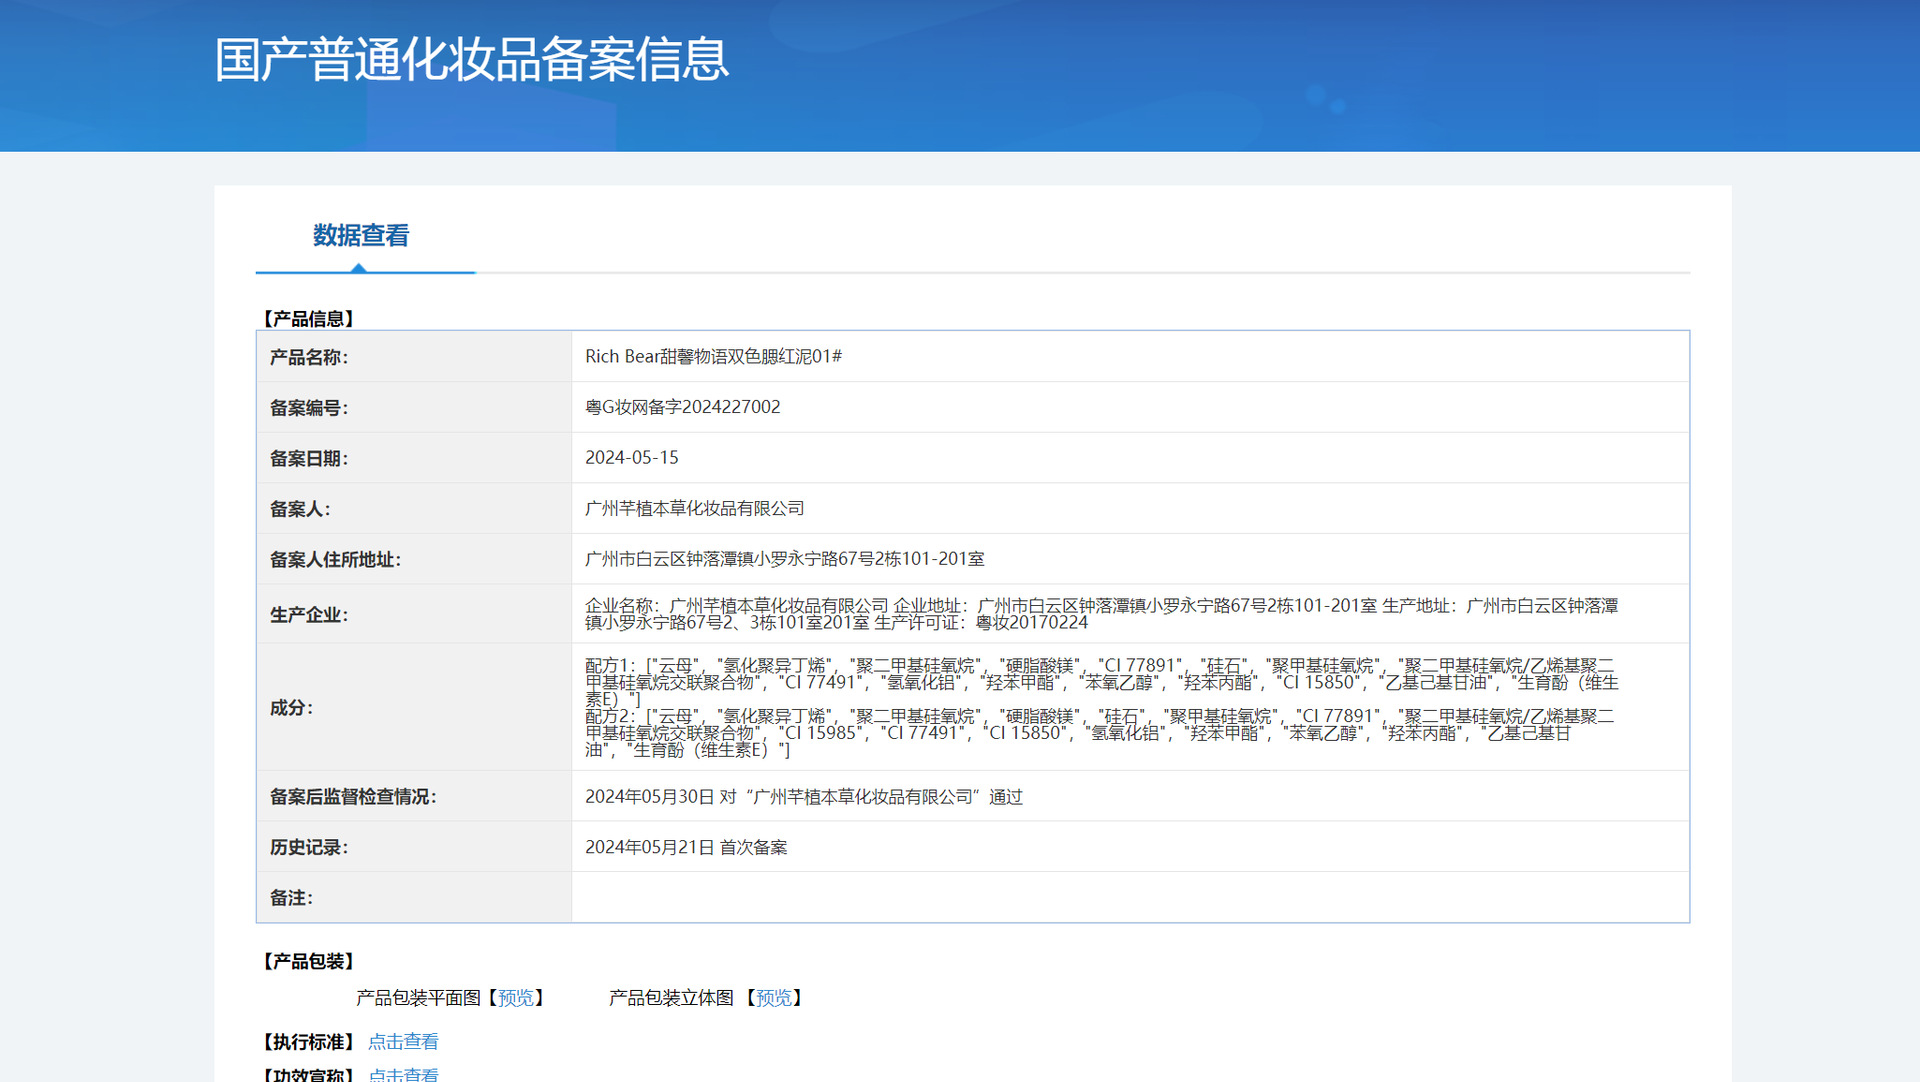The height and width of the screenshot is (1082, 1920).
Task: Click the 配方1 ingredients text
Action: (1100, 682)
